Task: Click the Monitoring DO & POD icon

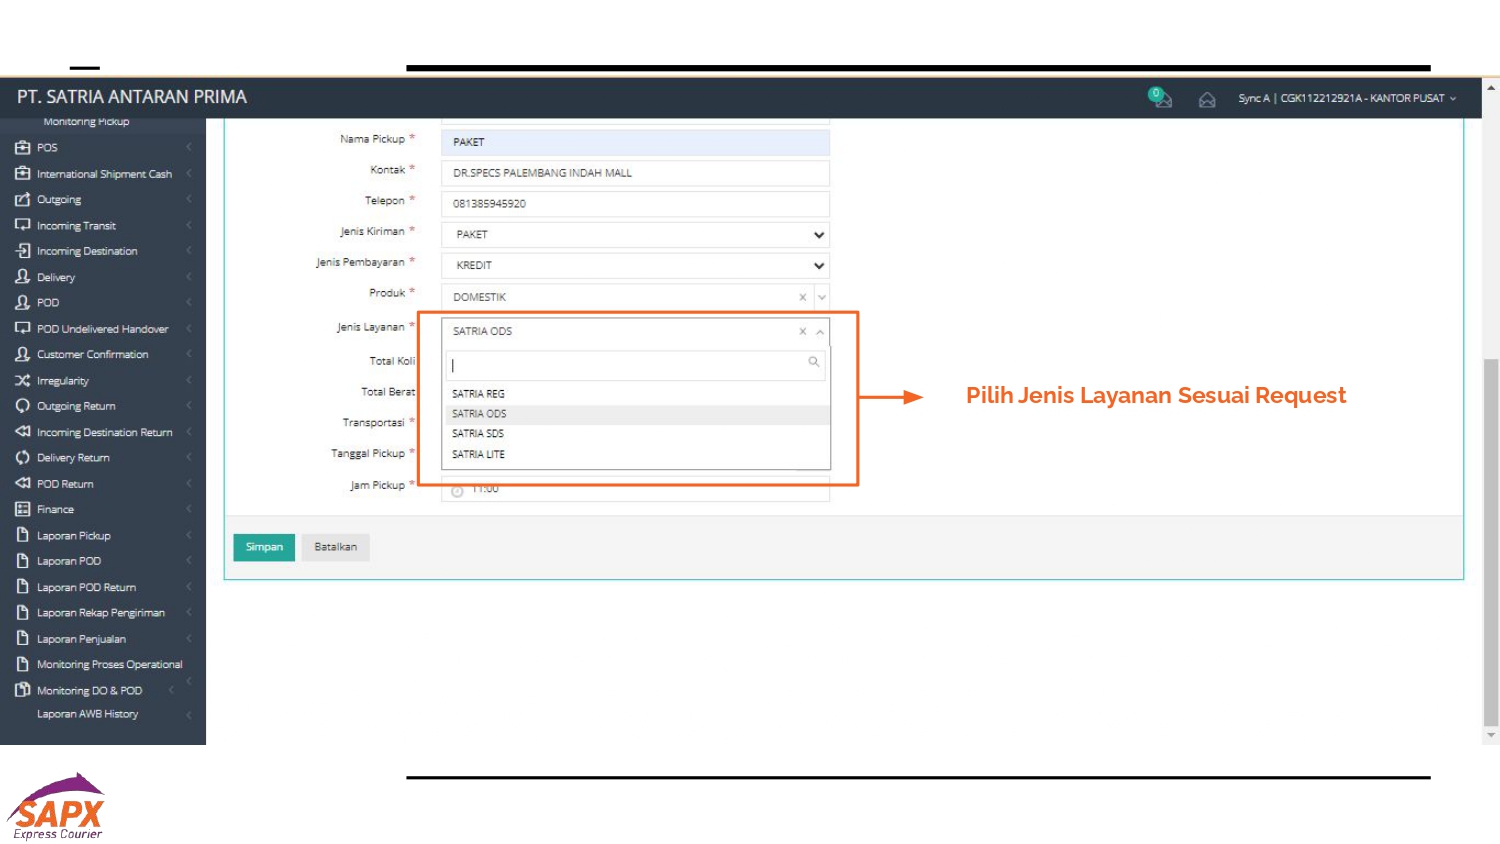Action: pos(22,690)
